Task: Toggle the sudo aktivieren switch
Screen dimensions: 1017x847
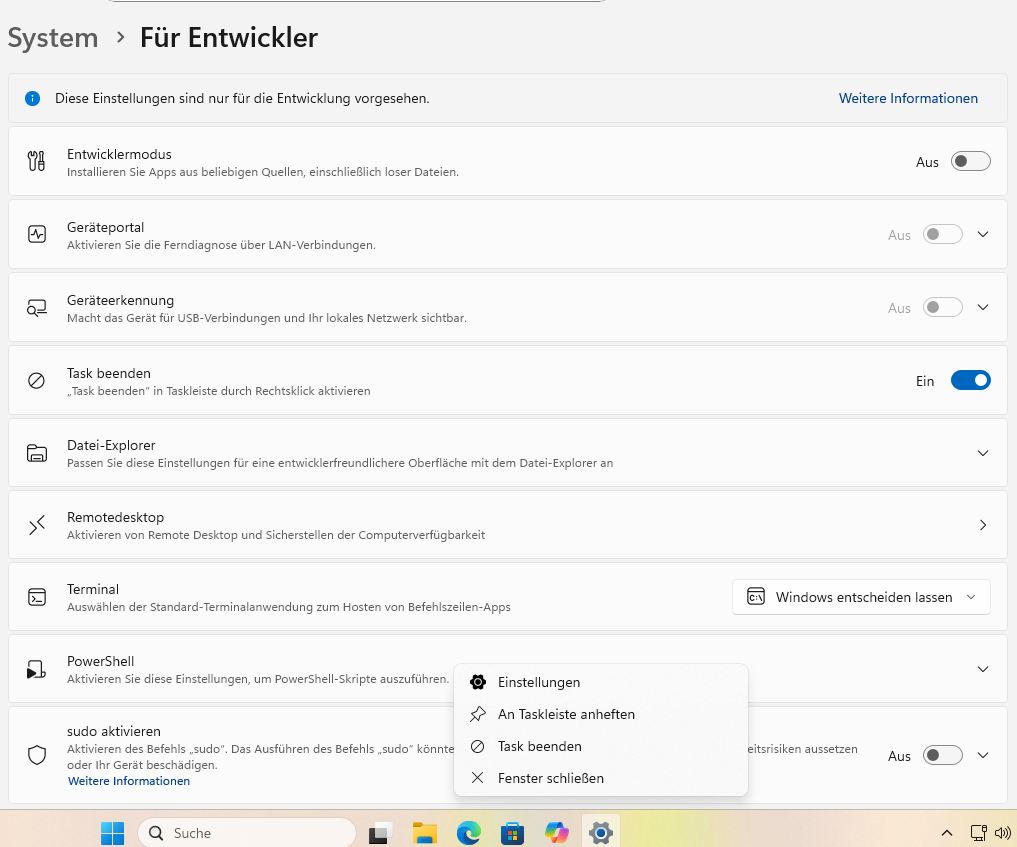Action: tap(942, 755)
